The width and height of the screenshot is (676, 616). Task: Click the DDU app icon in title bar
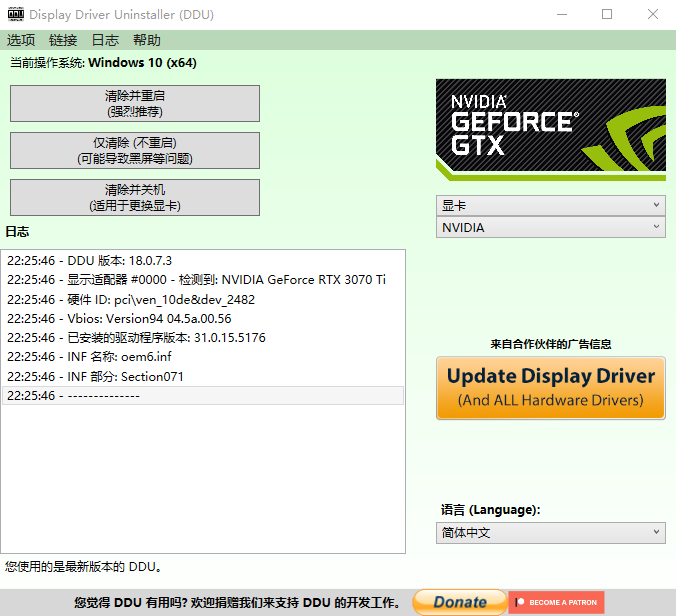(16, 14)
